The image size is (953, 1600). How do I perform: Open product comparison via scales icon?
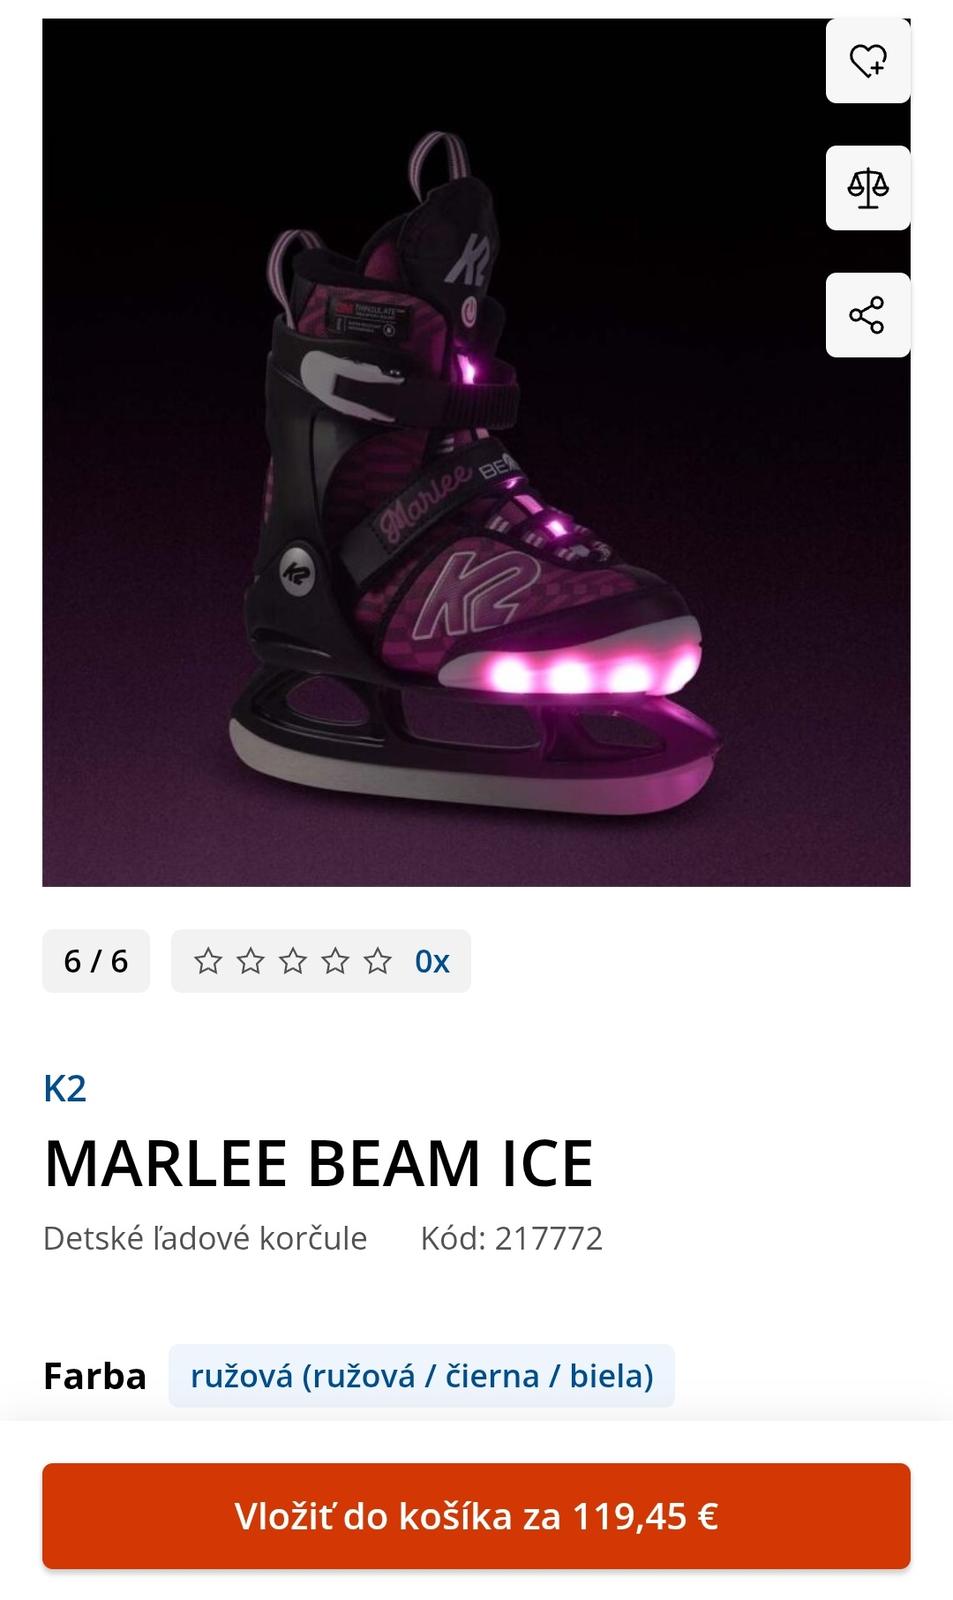pyautogui.click(x=867, y=188)
